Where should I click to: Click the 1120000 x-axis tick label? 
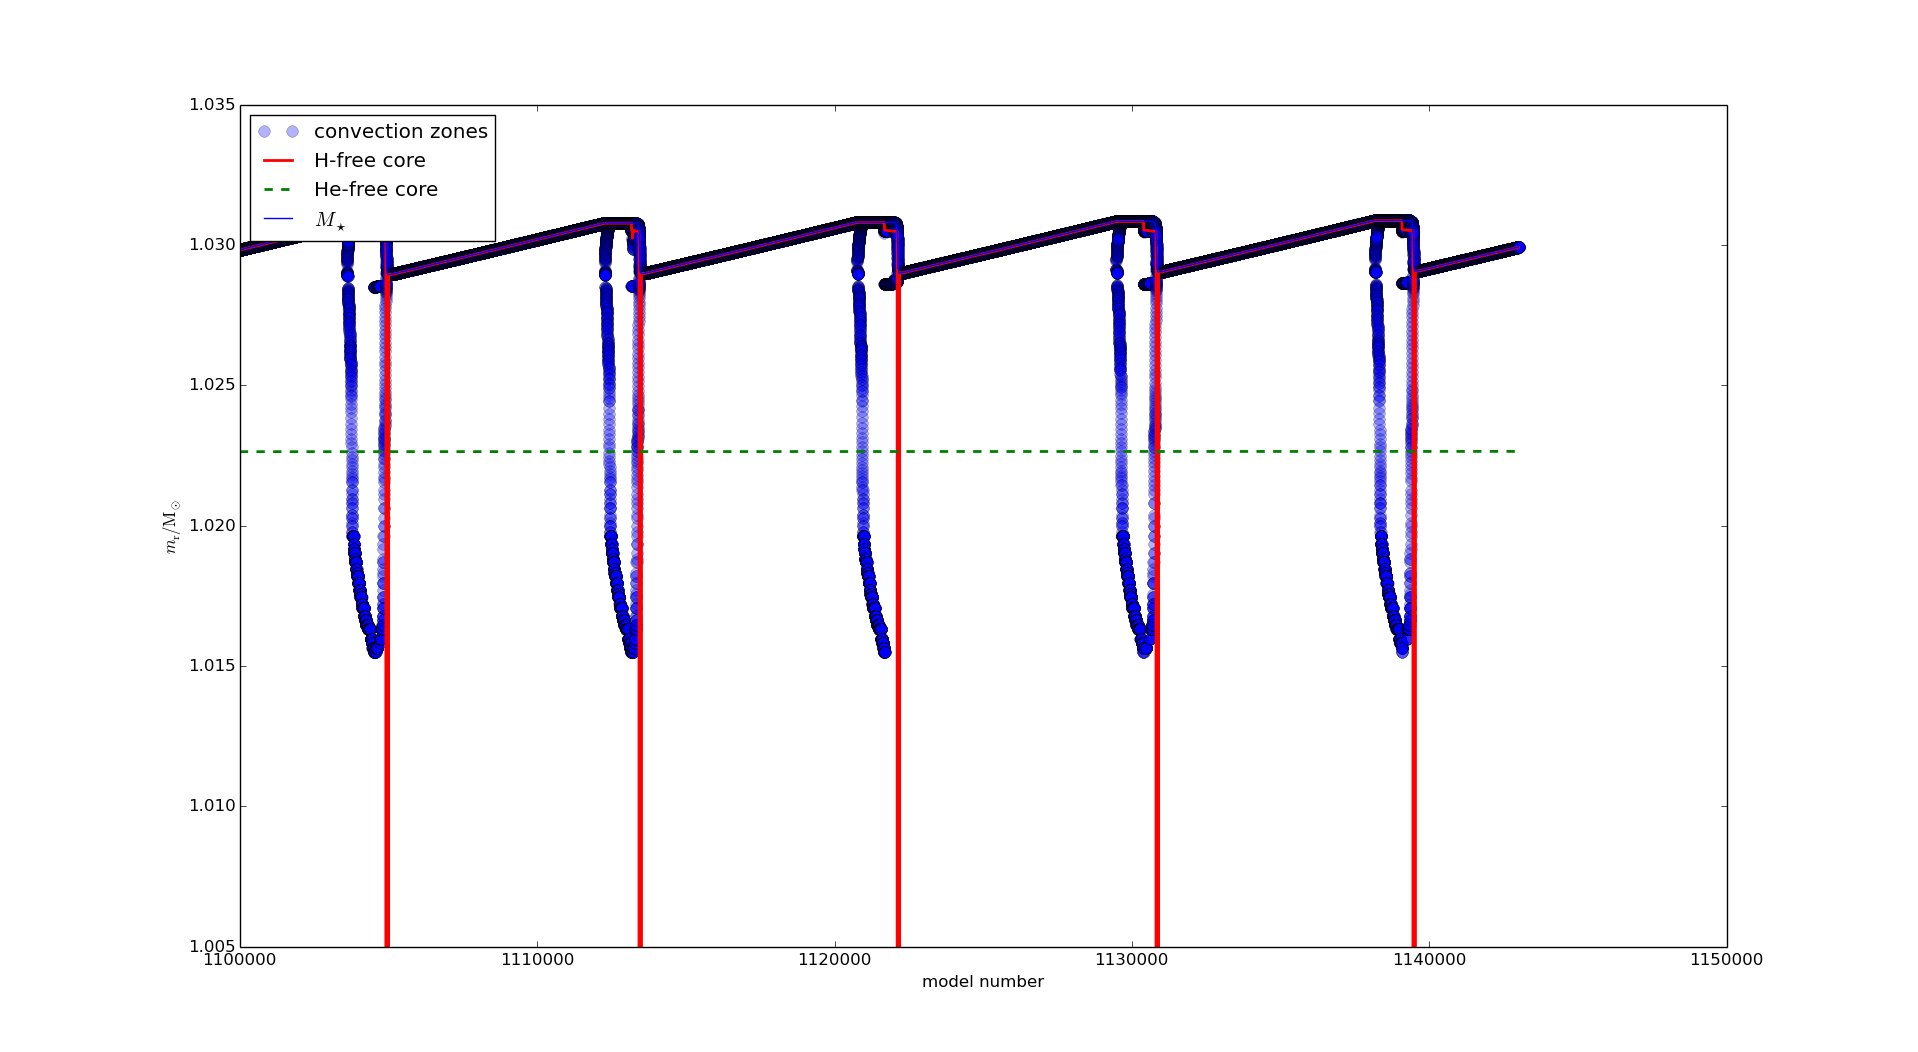click(834, 960)
